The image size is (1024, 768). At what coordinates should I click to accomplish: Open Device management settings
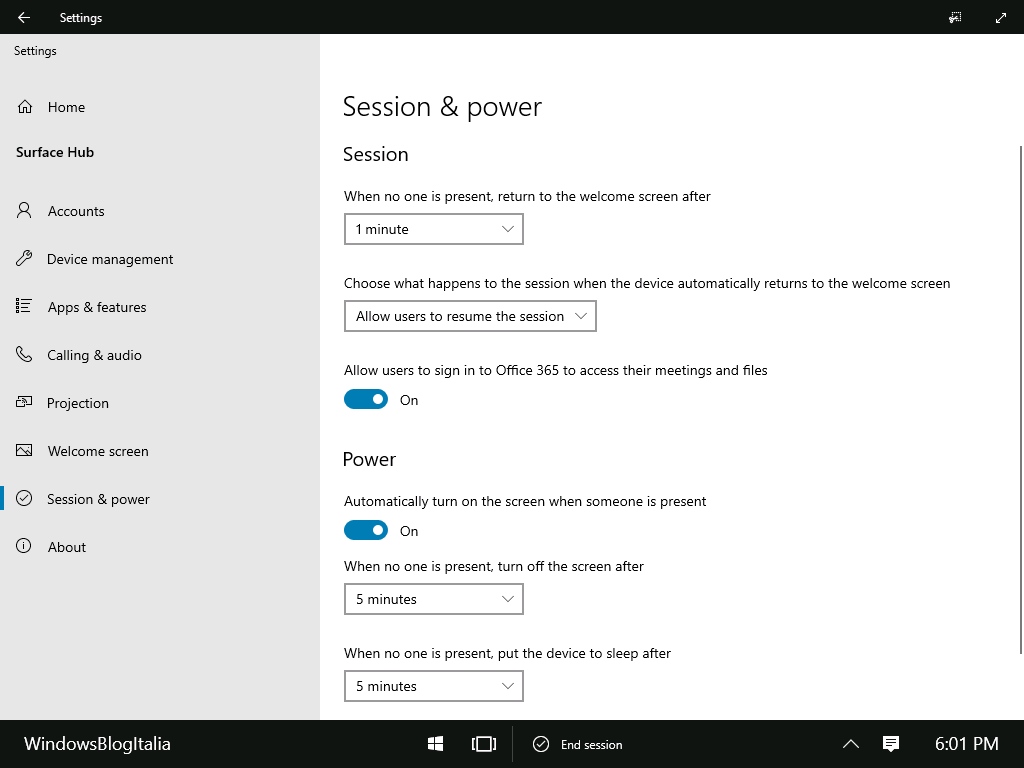[x=160, y=259]
